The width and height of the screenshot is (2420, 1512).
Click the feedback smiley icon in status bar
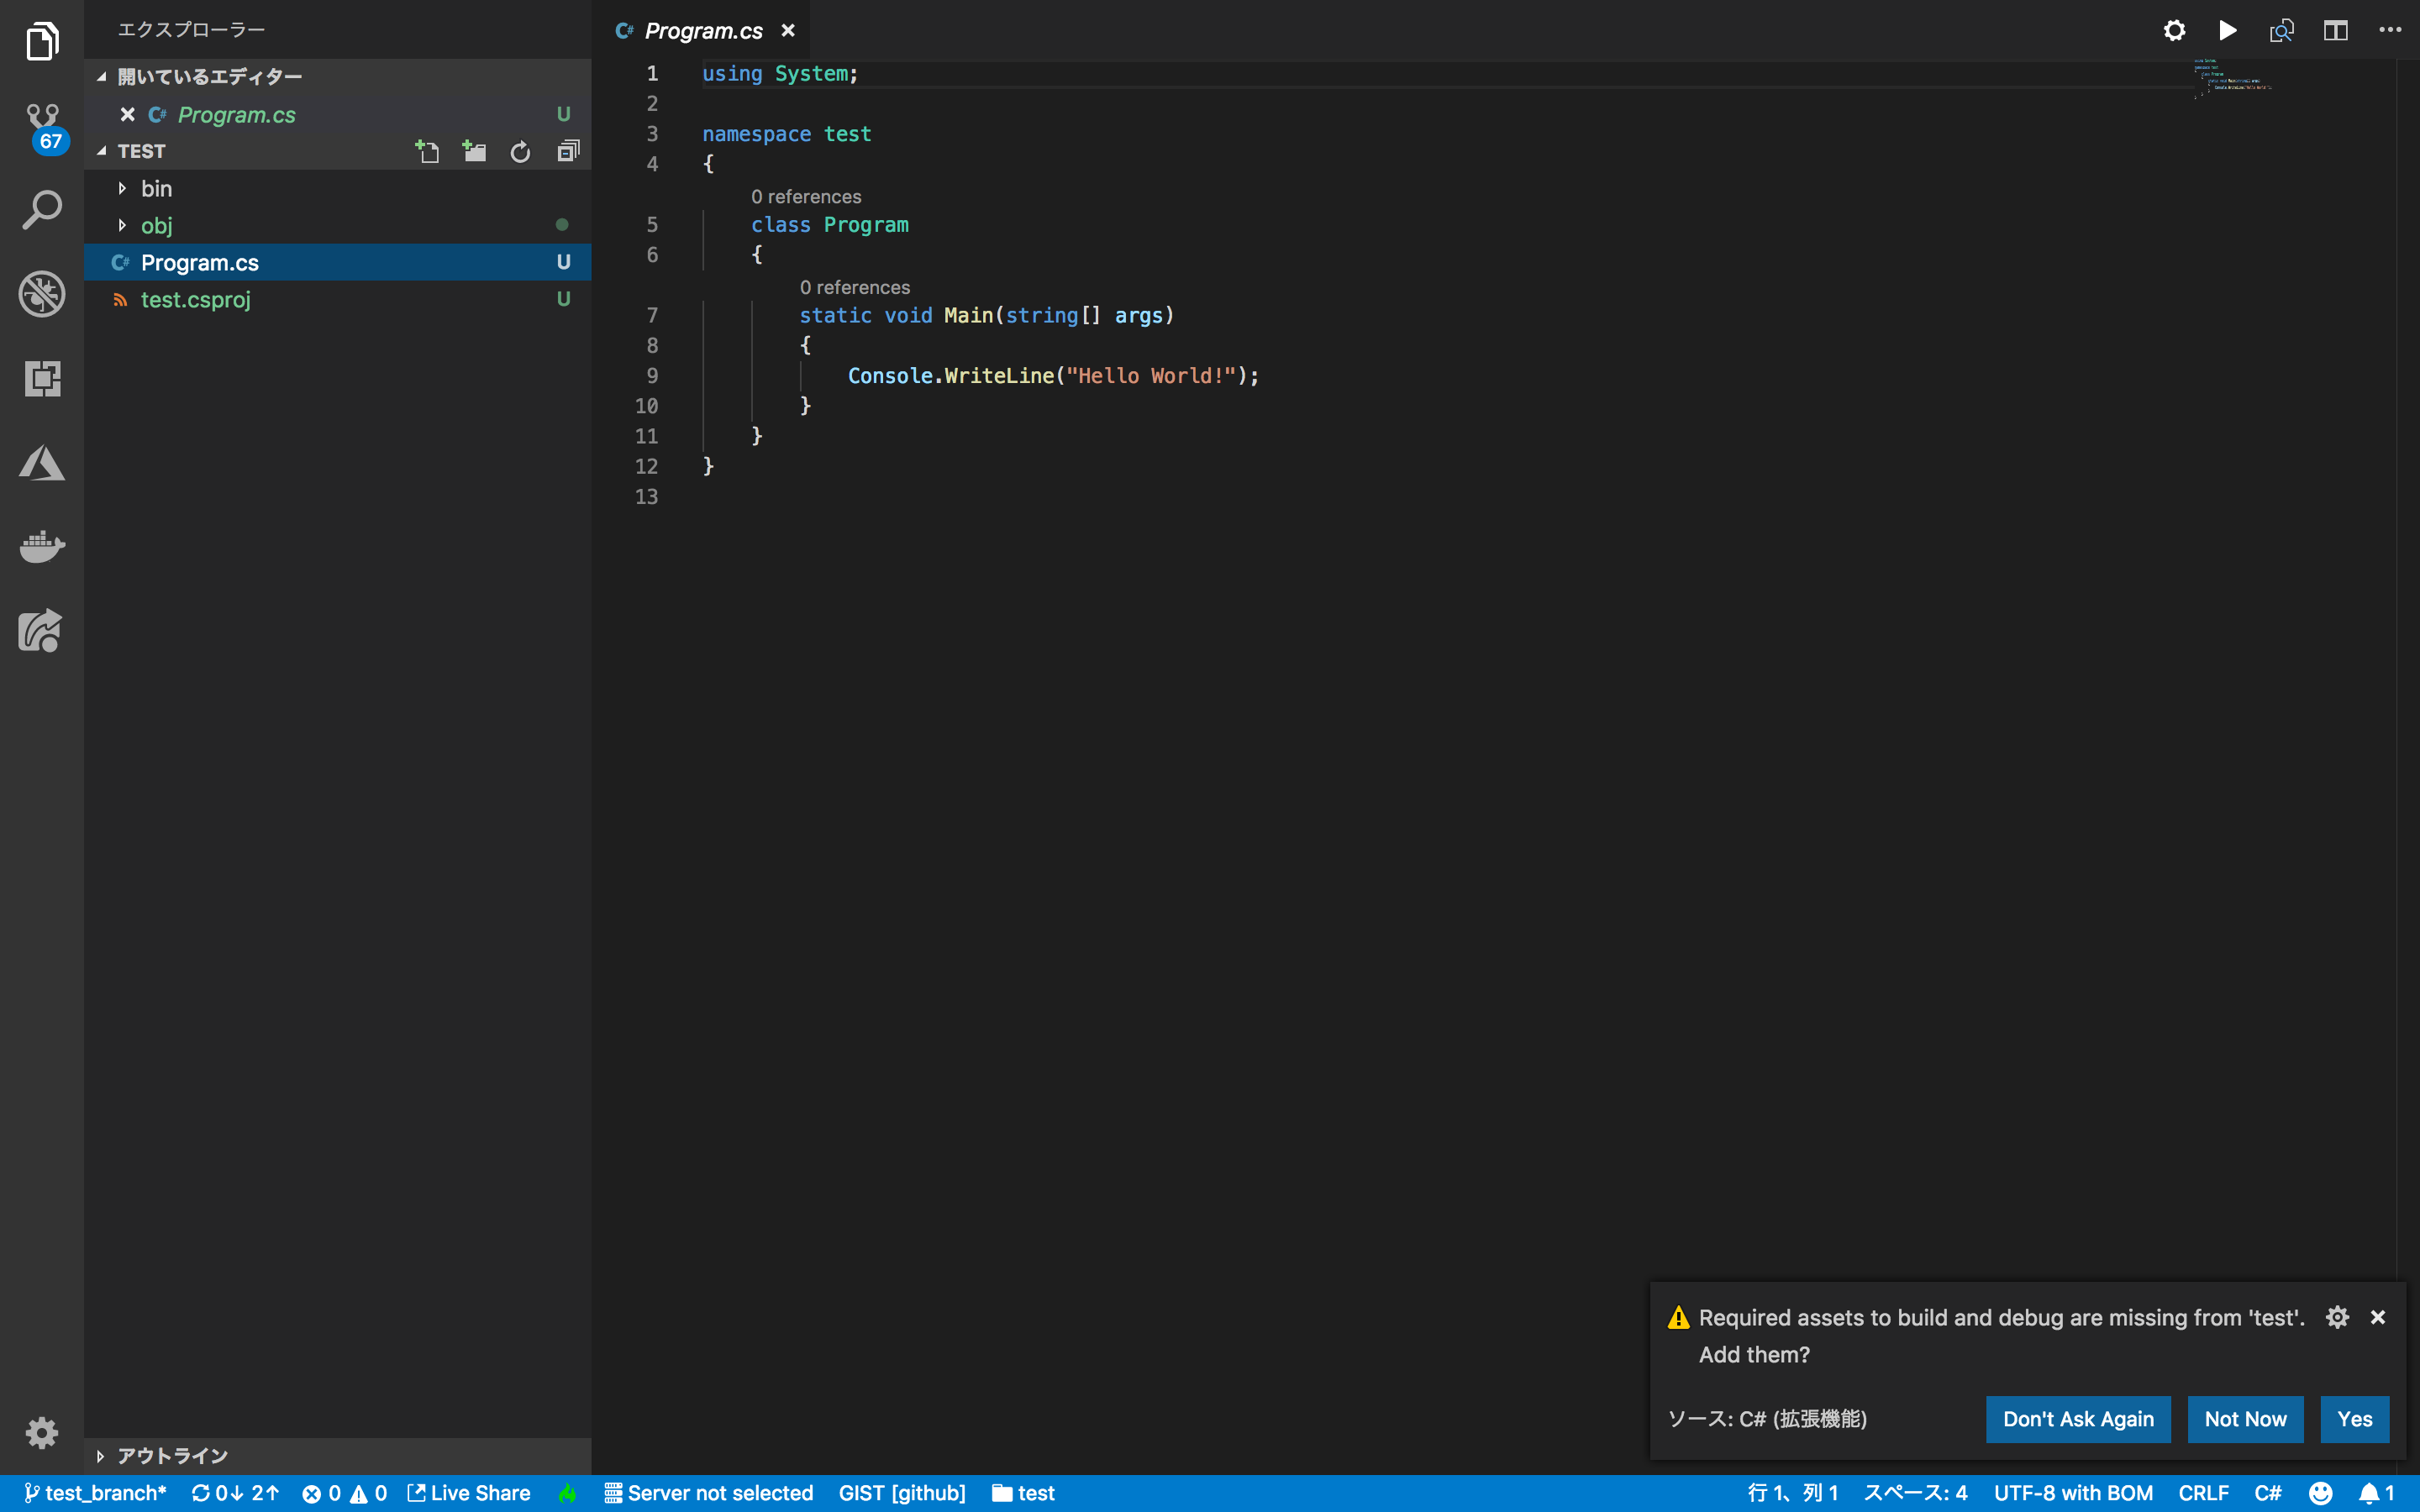pos(2321,1493)
